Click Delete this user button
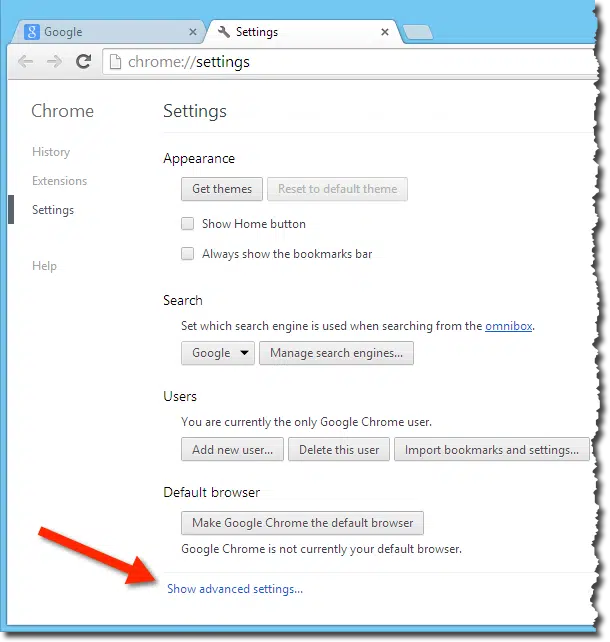 point(339,450)
